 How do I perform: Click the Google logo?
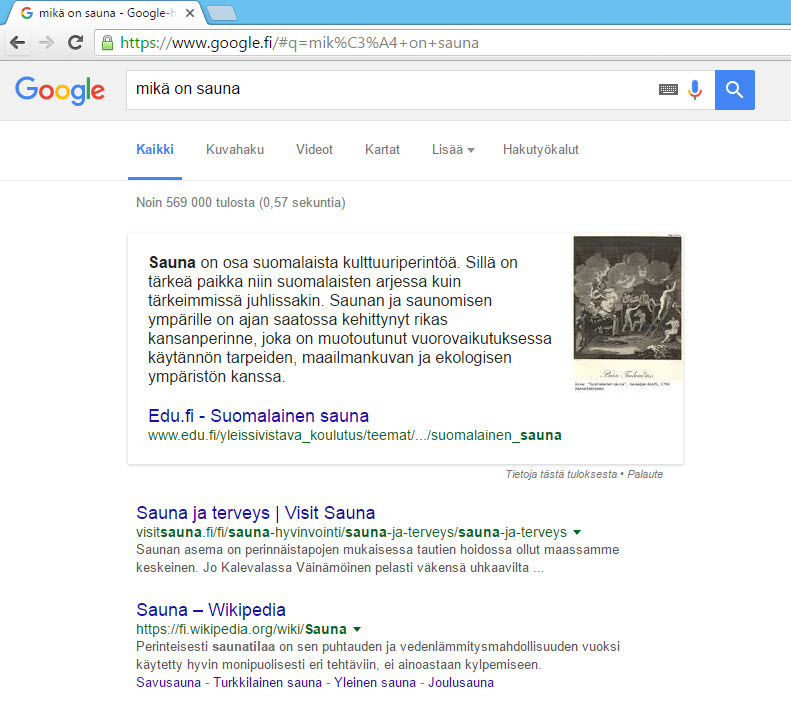[x=60, y=90]
